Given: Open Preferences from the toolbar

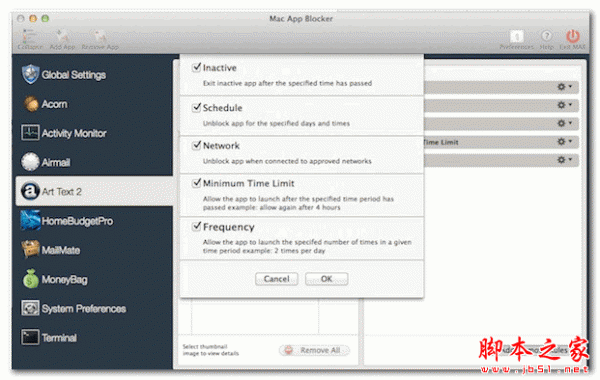Looking at the screenshot, I should [x=517, y=36].
